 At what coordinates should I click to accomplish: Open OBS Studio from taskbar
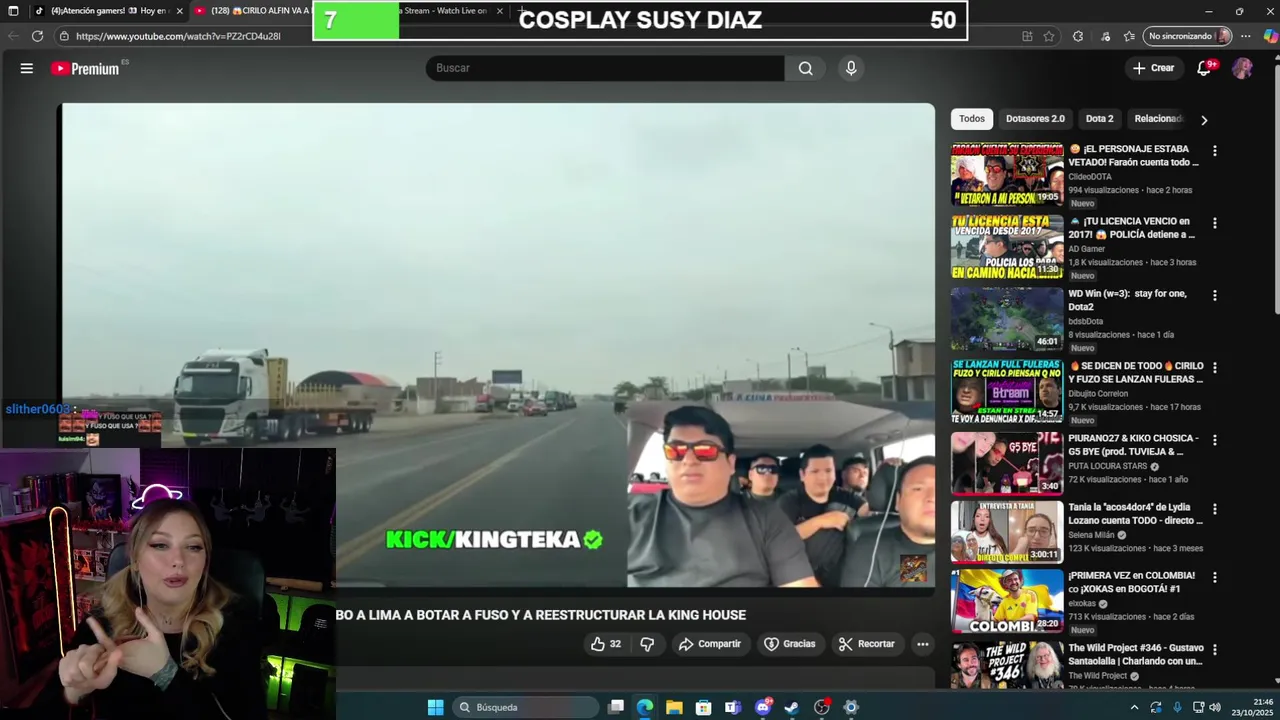coord(822,707)
